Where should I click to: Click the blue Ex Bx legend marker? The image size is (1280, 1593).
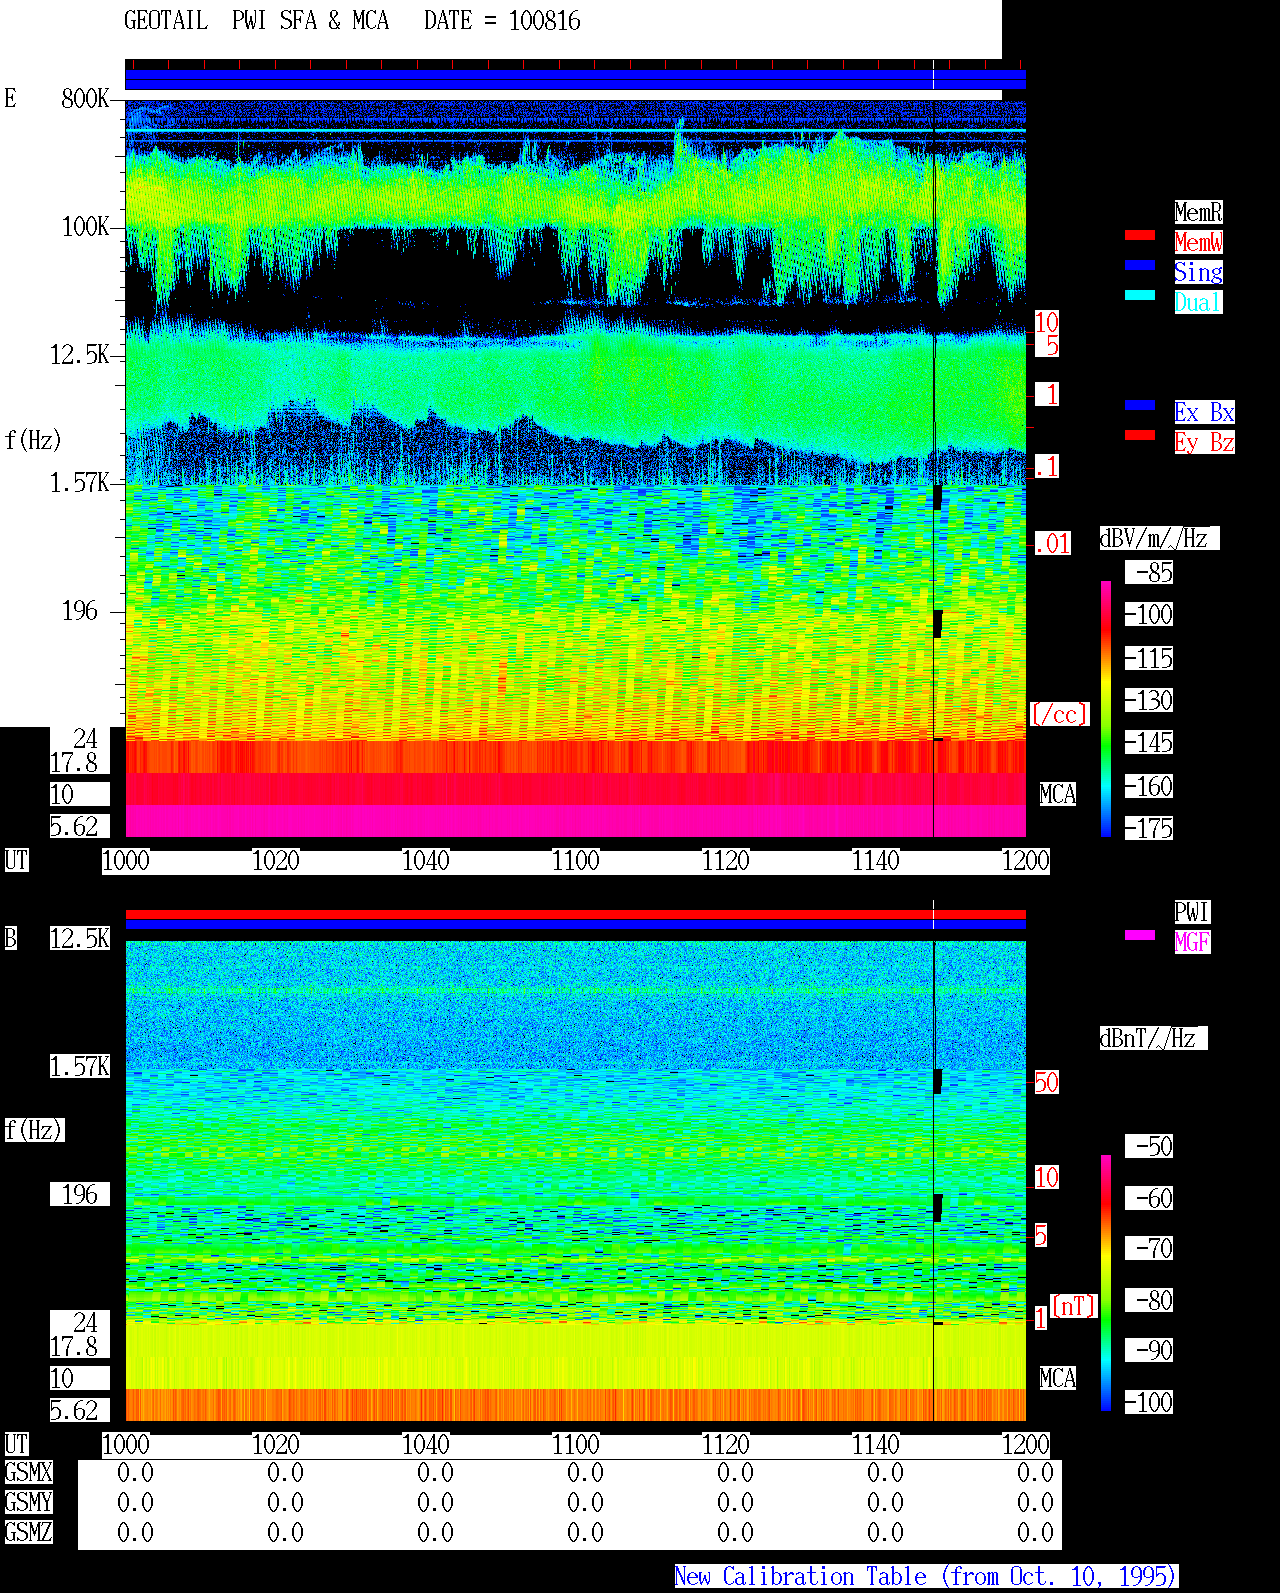1140,405
